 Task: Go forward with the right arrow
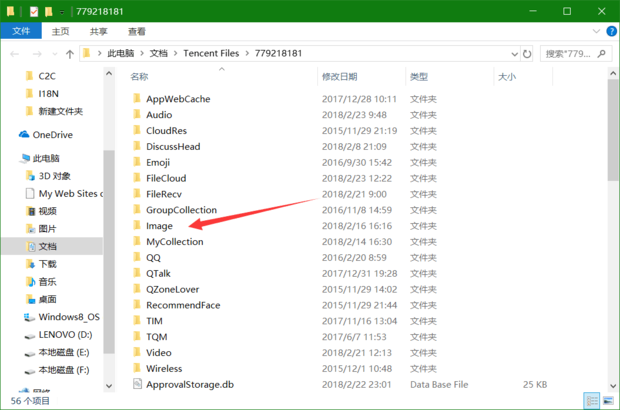pos(37,54)
